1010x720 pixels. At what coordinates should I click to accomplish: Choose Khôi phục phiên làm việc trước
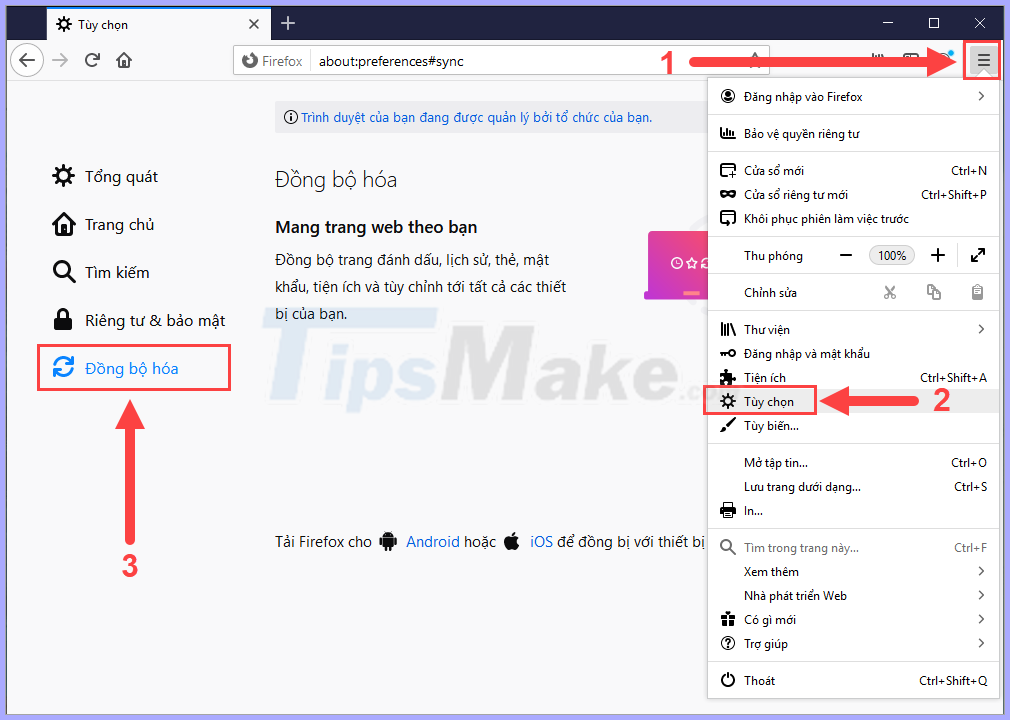tap(853, 219)
